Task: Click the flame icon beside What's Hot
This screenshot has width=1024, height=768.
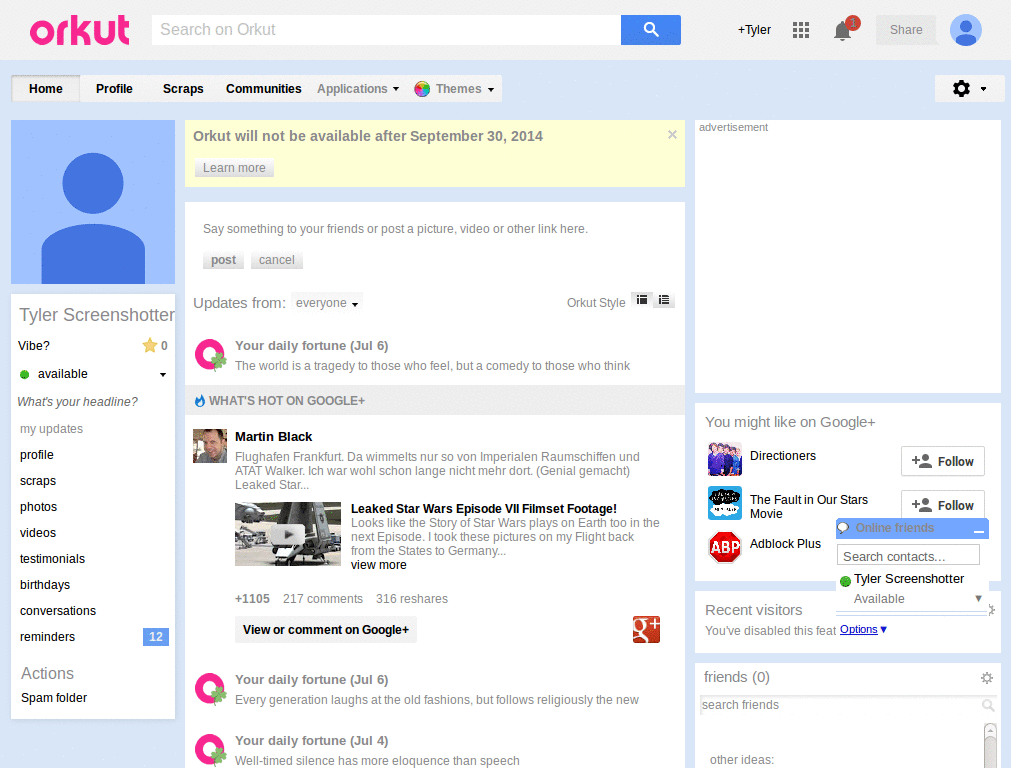Action: pos(200,401)
